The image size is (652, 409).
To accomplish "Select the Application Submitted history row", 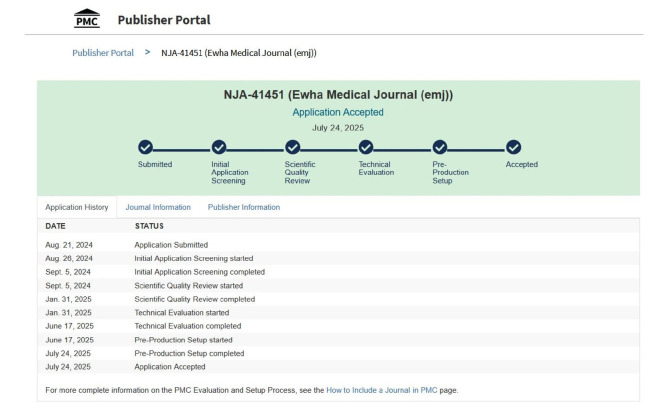I will point(171,244).
